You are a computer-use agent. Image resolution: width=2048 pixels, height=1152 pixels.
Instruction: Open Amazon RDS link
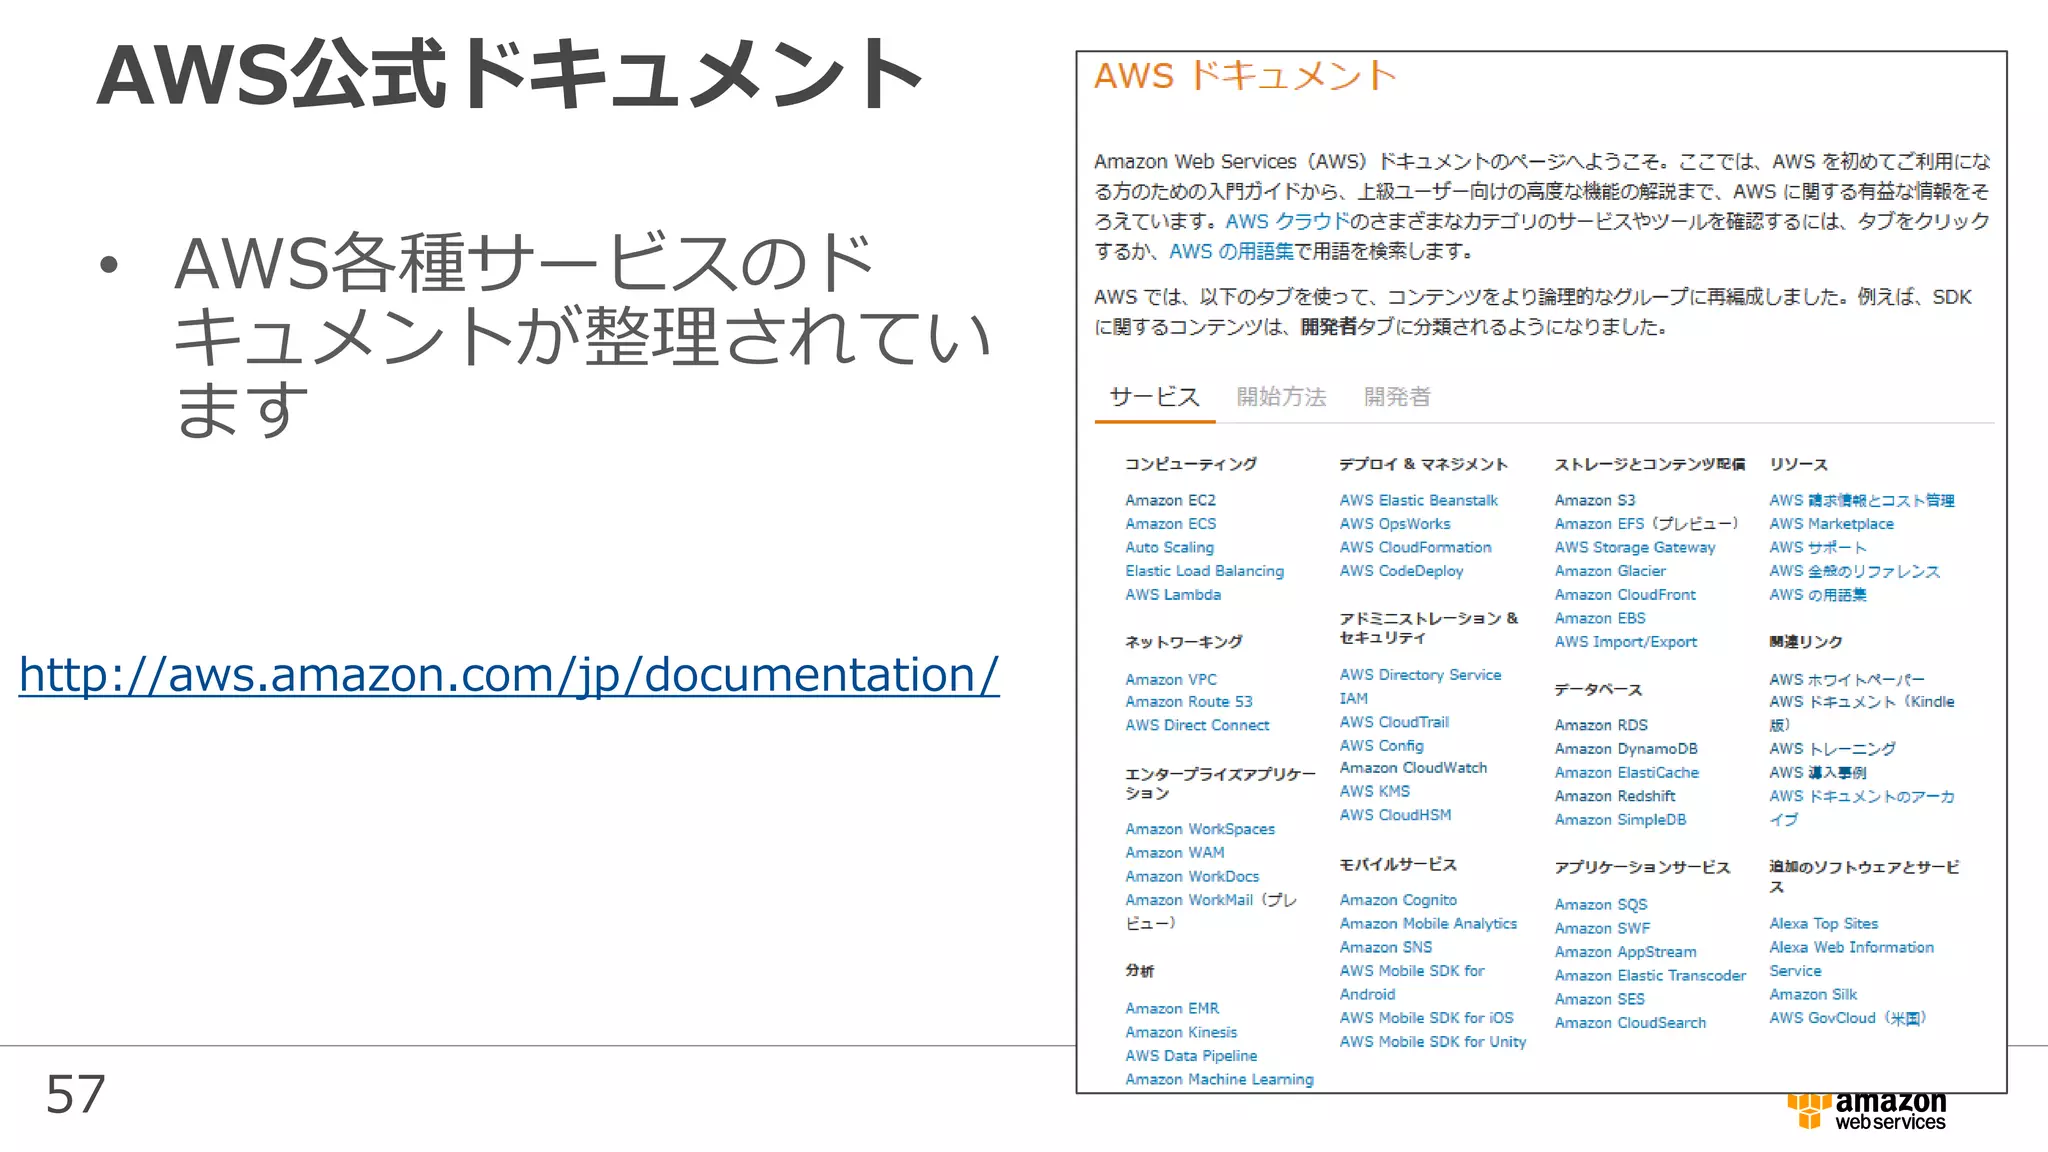click(x=1601, y=726)
